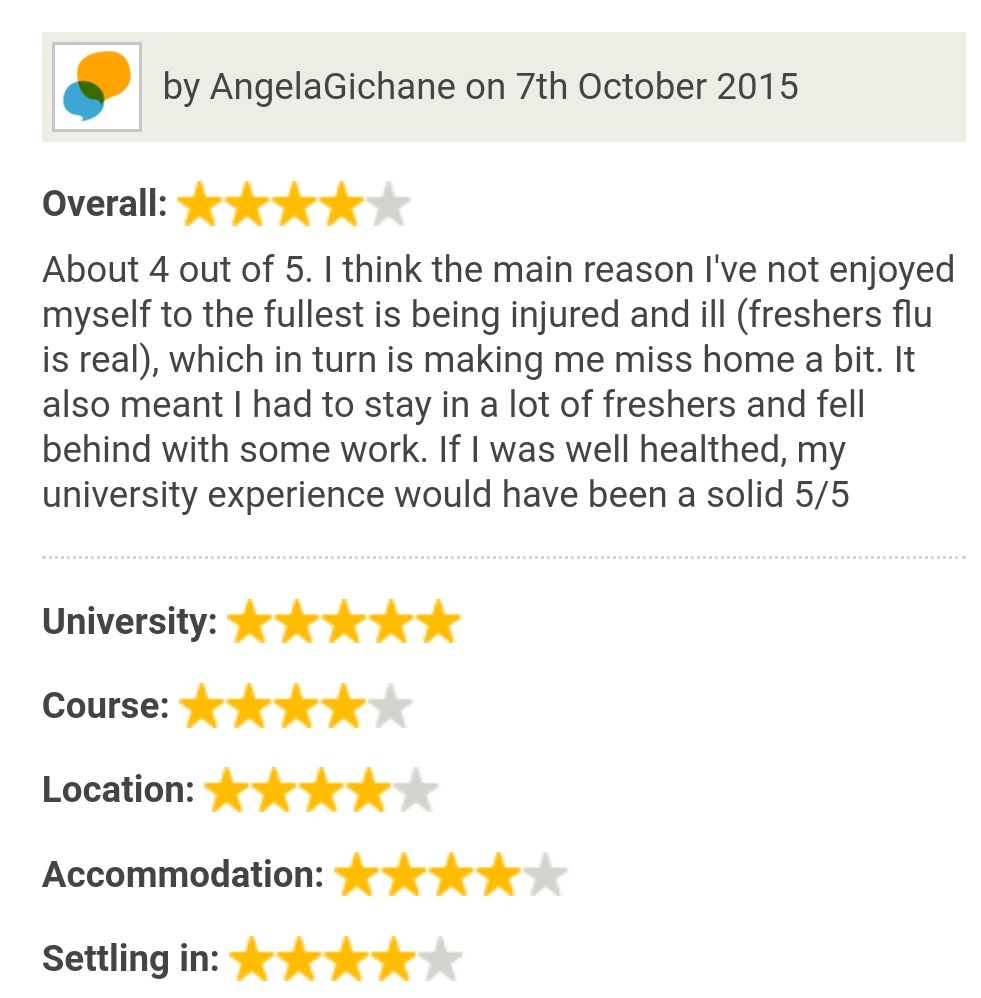Click the speech bubble avatar icon
981x998 pixels.
tap(97, 87)
